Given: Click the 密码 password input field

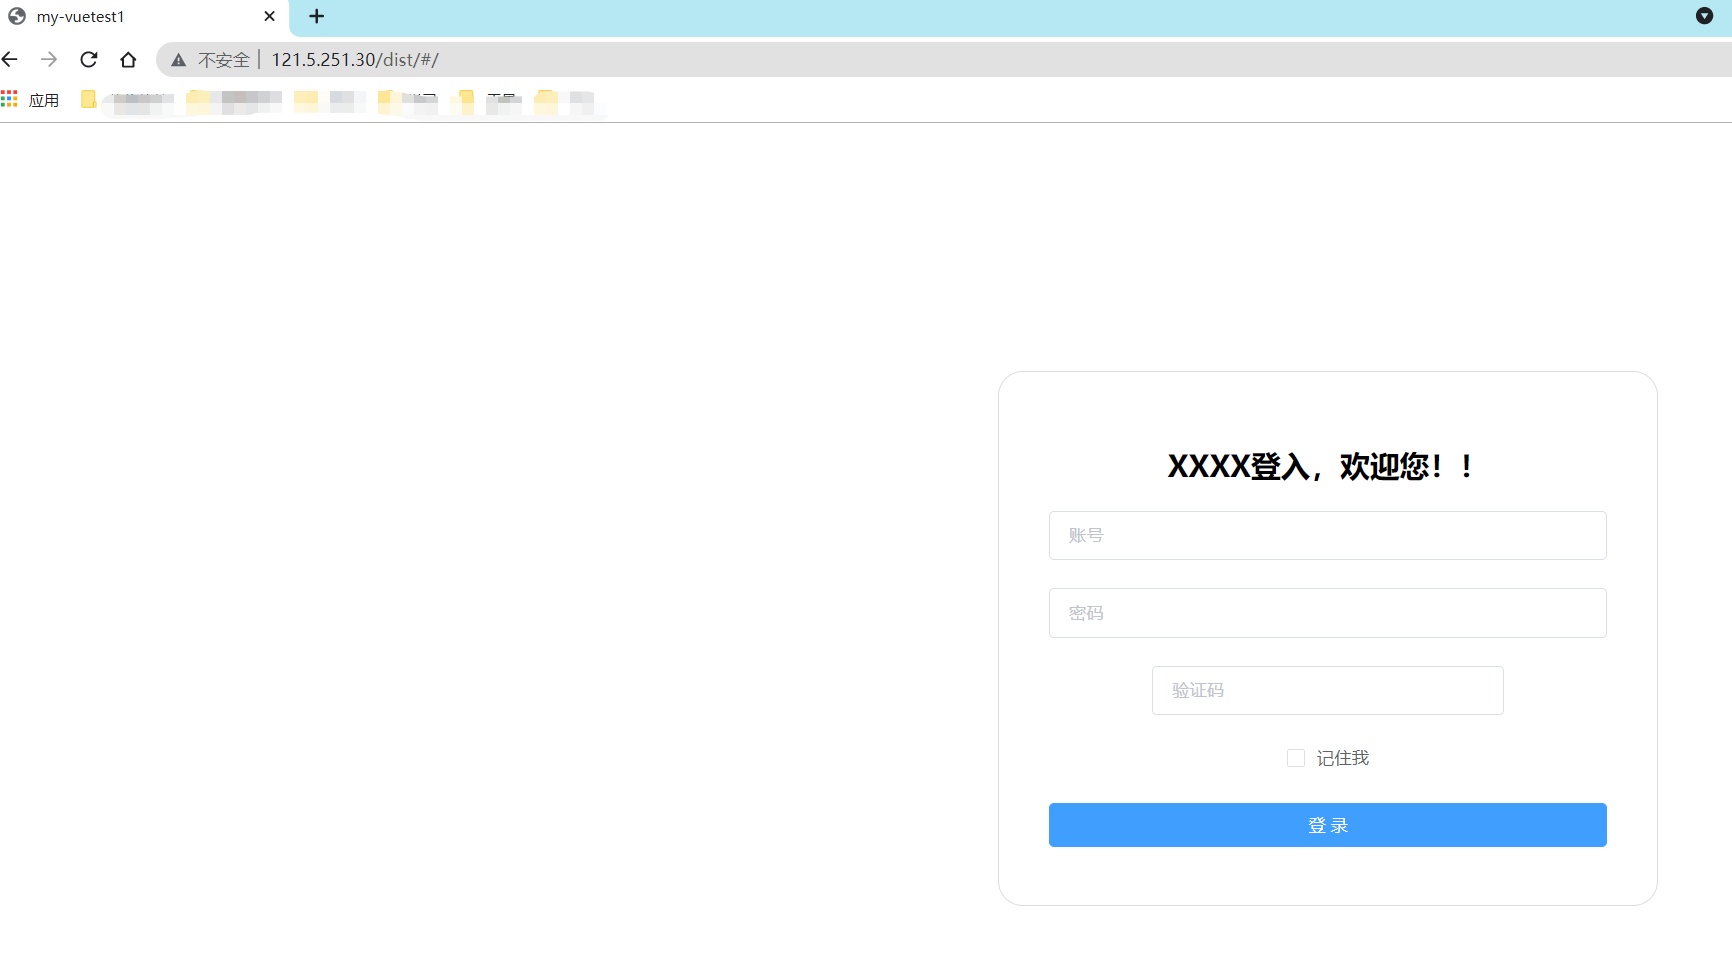Looking at the screenshot, I should 1328,613.
